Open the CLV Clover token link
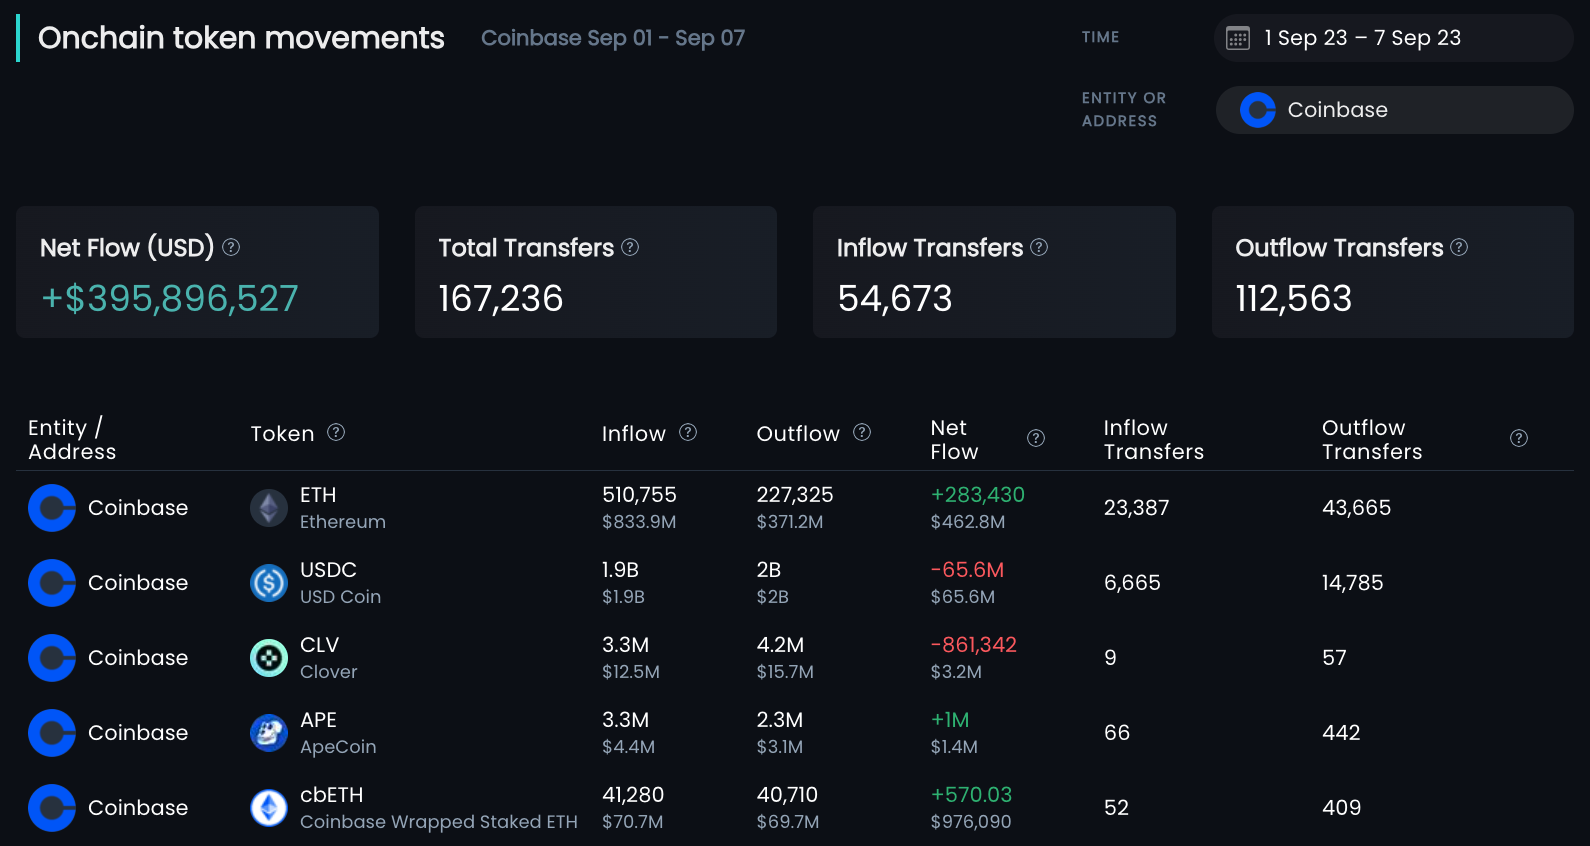The image size is (1590, 846). [x=329, y=658]
